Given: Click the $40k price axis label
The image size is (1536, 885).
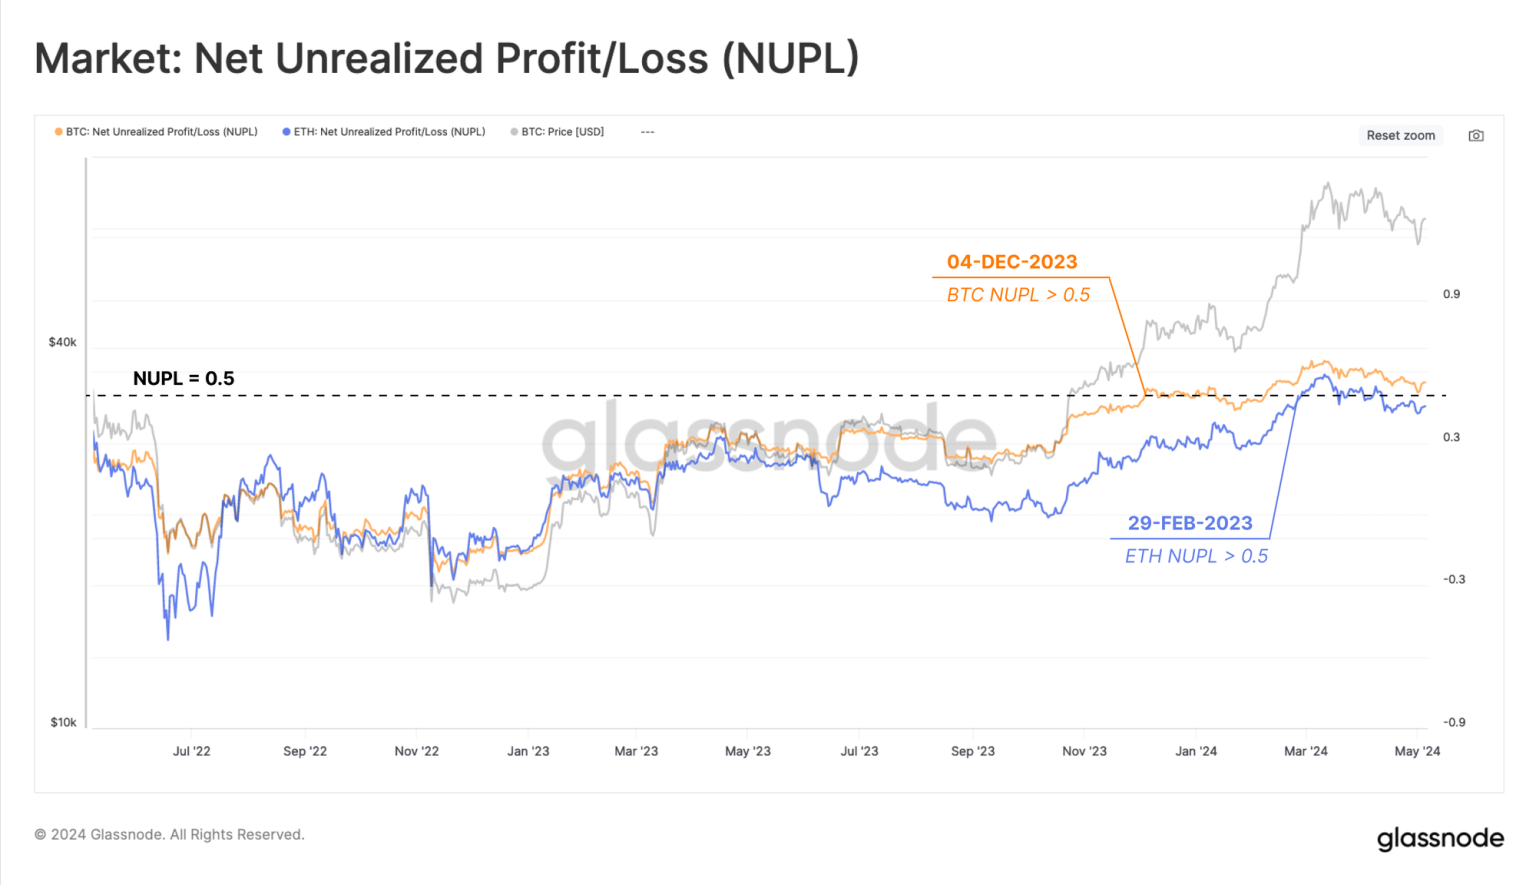Looking at the screenshot, I should pyautogui.click(x=62, y=342).
